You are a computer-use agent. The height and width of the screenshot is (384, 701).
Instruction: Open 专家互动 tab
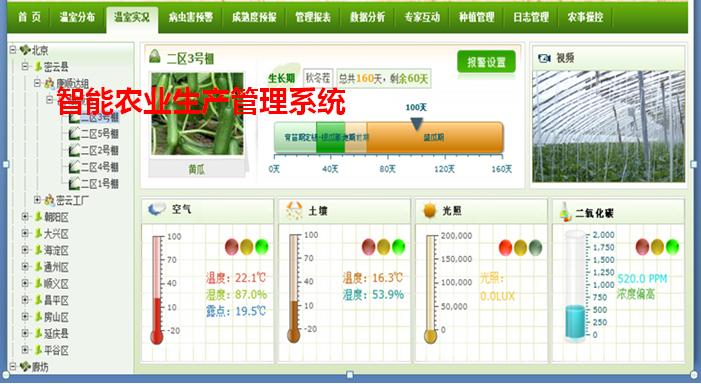point(422,17)
